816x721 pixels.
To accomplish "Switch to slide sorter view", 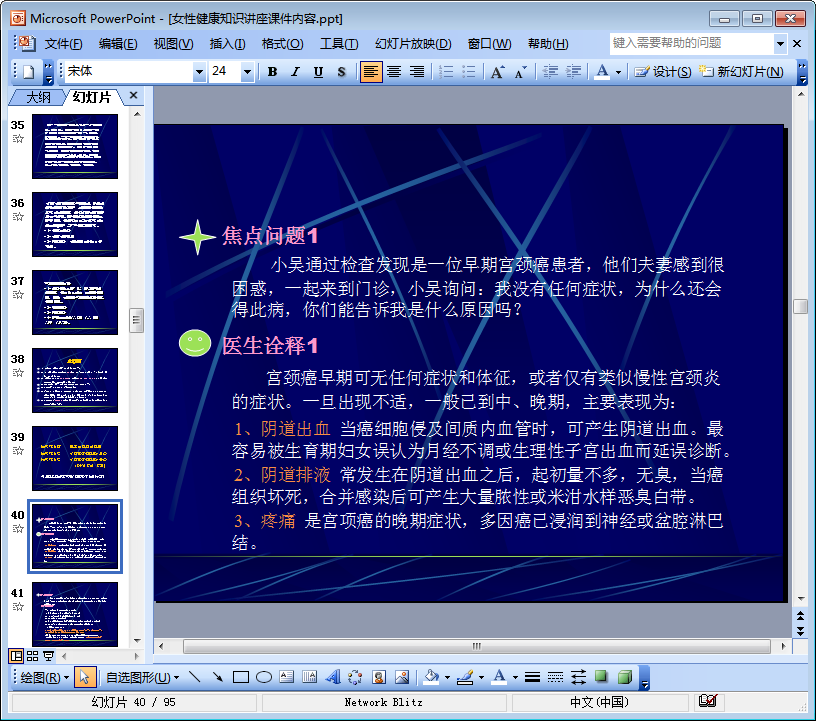I will [32, 656].
